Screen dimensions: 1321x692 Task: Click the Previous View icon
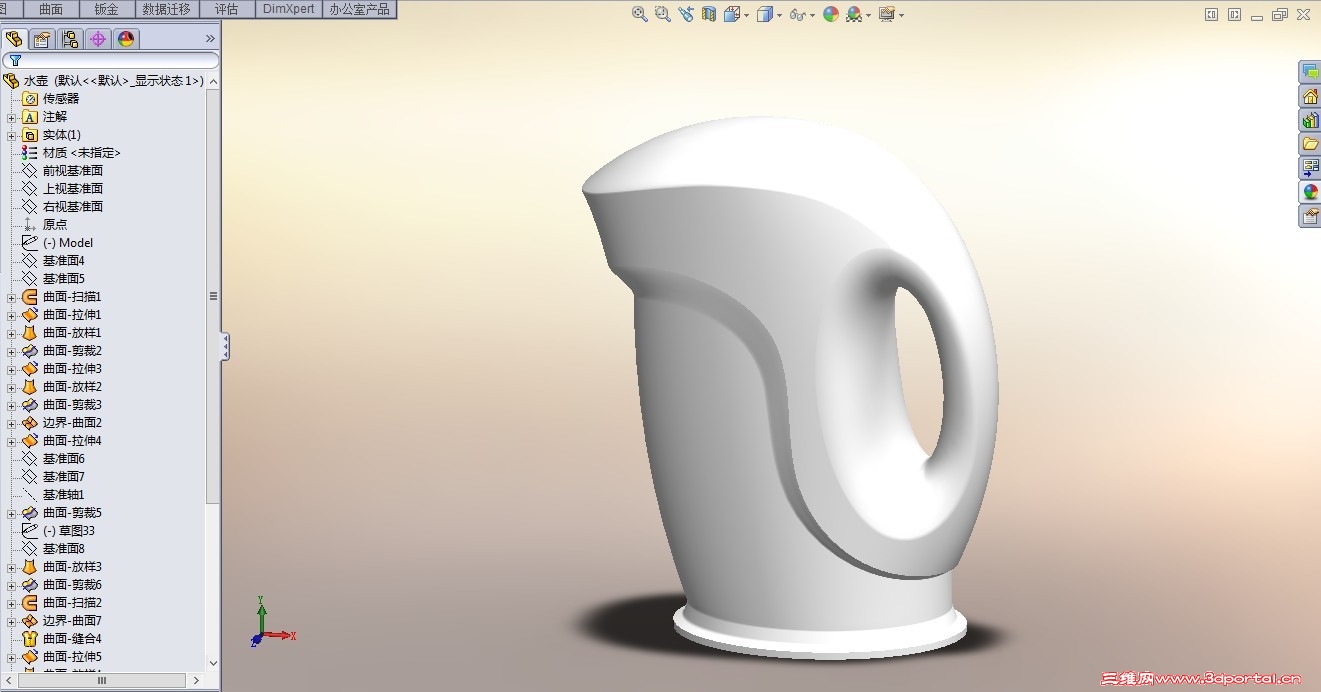click(x=686, y=14)
